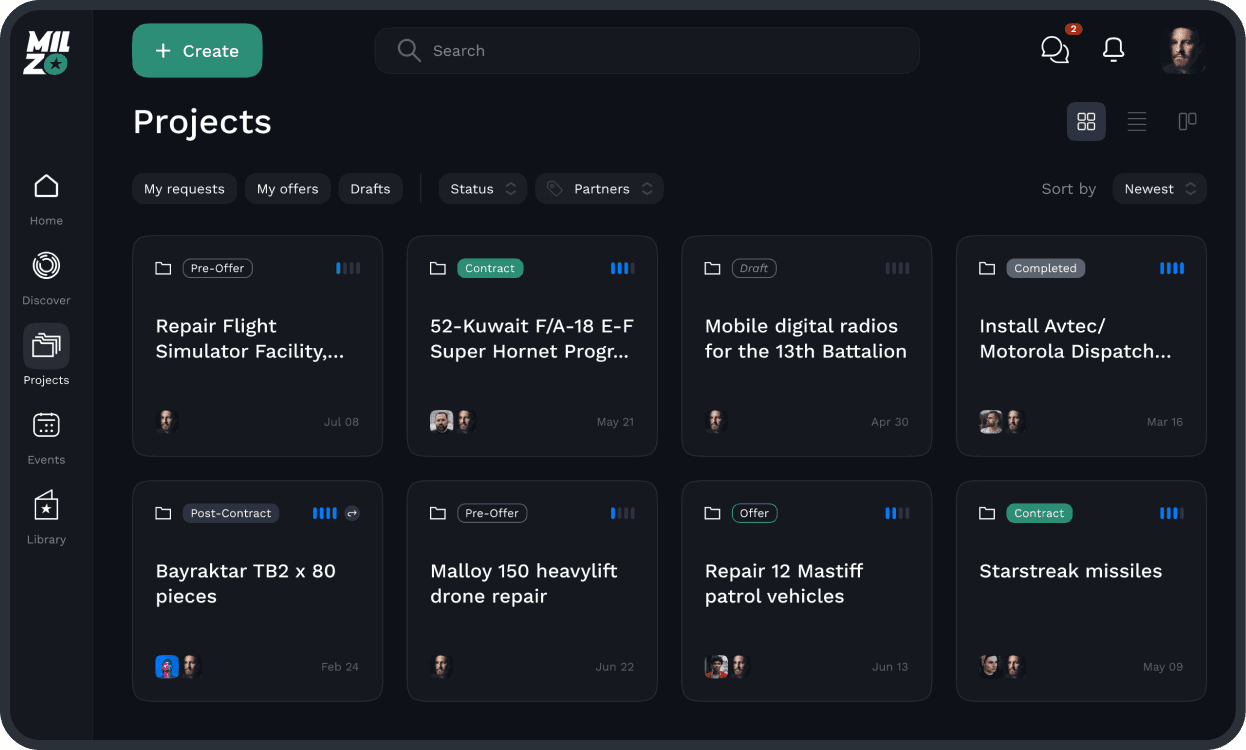Open the Partners filter dropdown
The height and width of the screenshot is (750, 1246).
[600, 189]
